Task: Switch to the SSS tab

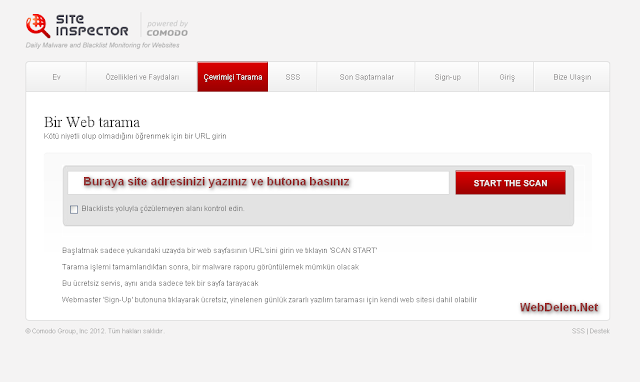Action: (293, 77)
